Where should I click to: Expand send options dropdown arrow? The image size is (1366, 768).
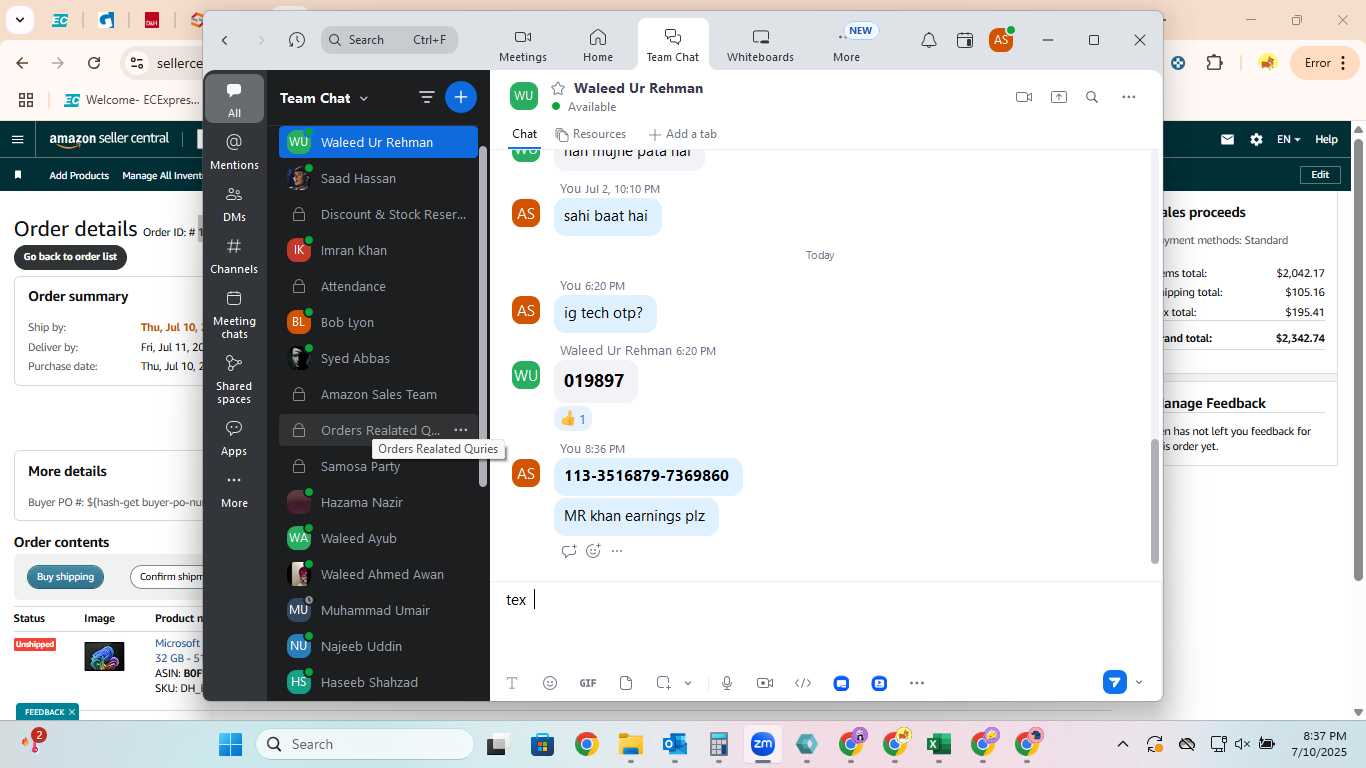click(x=1139, y=683)
